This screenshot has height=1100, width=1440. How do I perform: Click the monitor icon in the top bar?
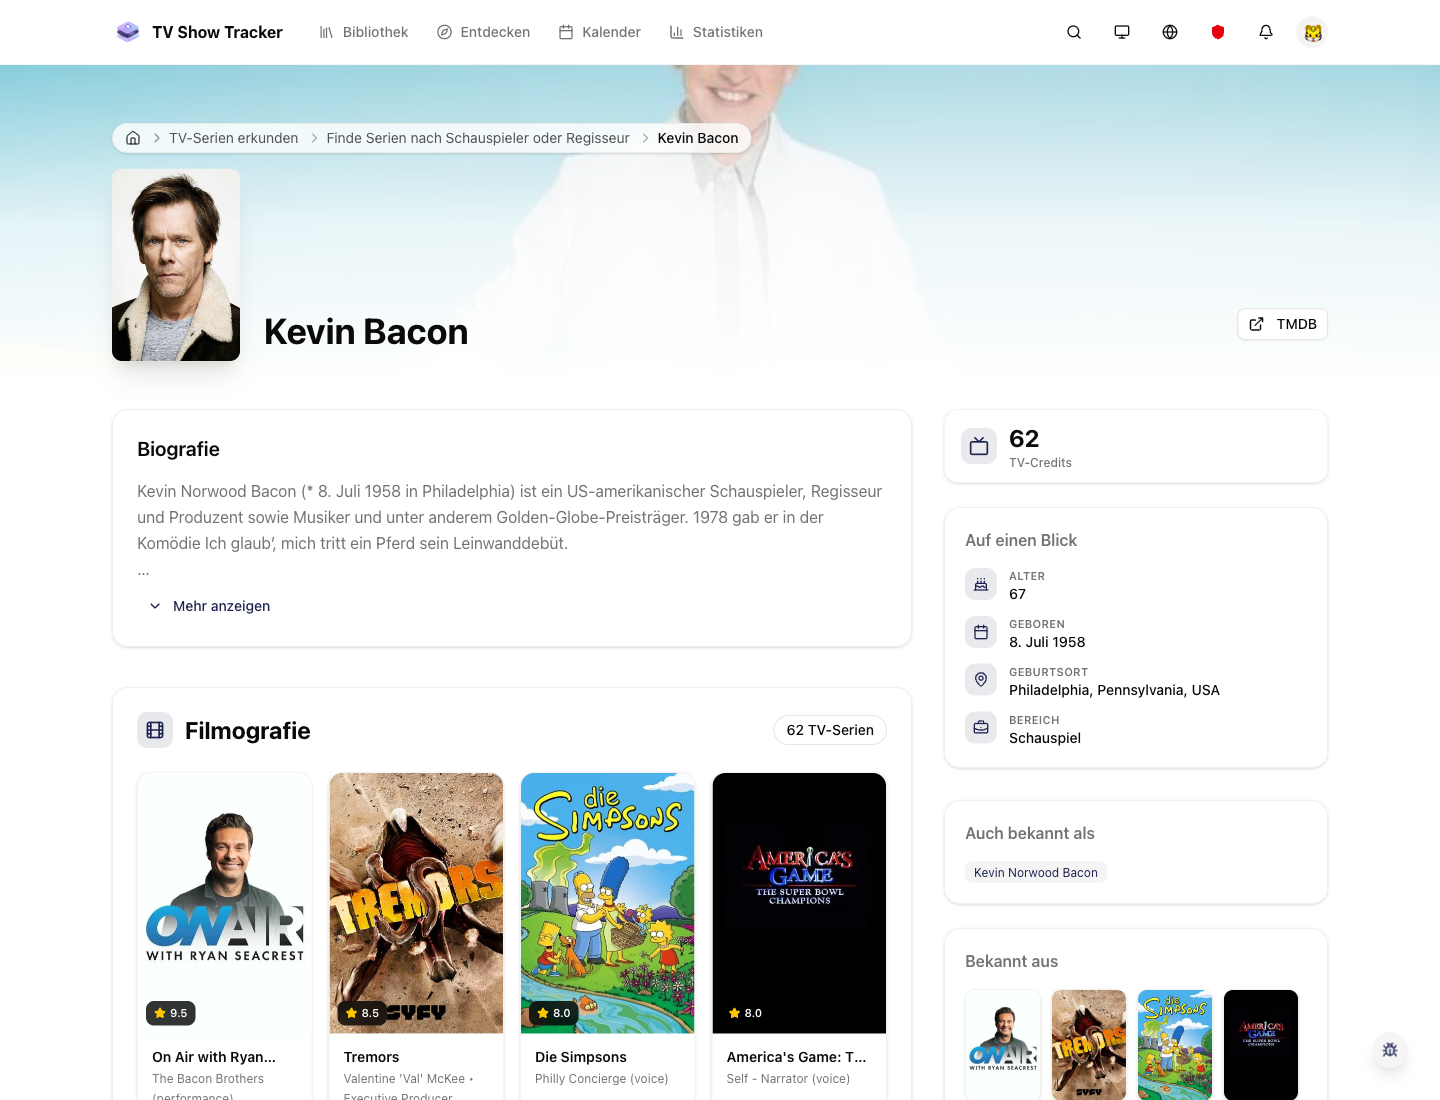(1122, 32)
